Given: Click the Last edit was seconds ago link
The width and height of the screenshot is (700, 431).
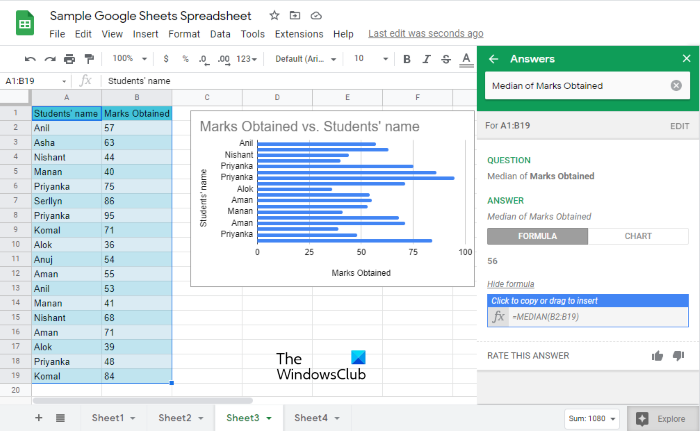Looking at the screenshot, I should tap(425, 33).
